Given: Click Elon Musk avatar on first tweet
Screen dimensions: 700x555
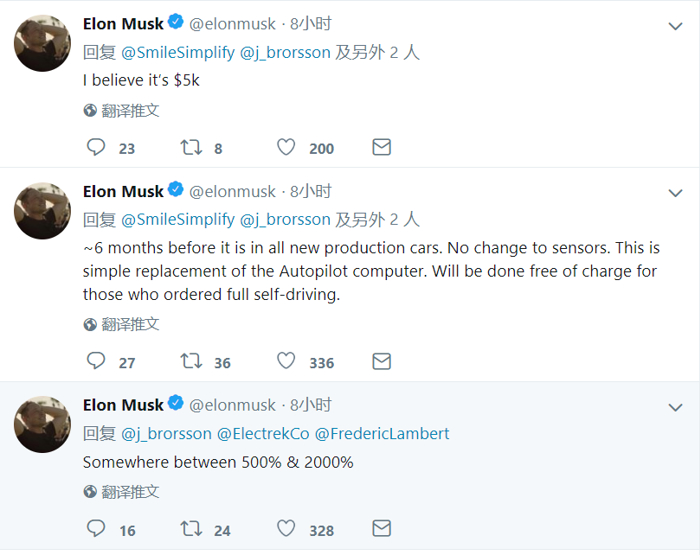Looking at the screenshot, I should (x=42, y=43).
